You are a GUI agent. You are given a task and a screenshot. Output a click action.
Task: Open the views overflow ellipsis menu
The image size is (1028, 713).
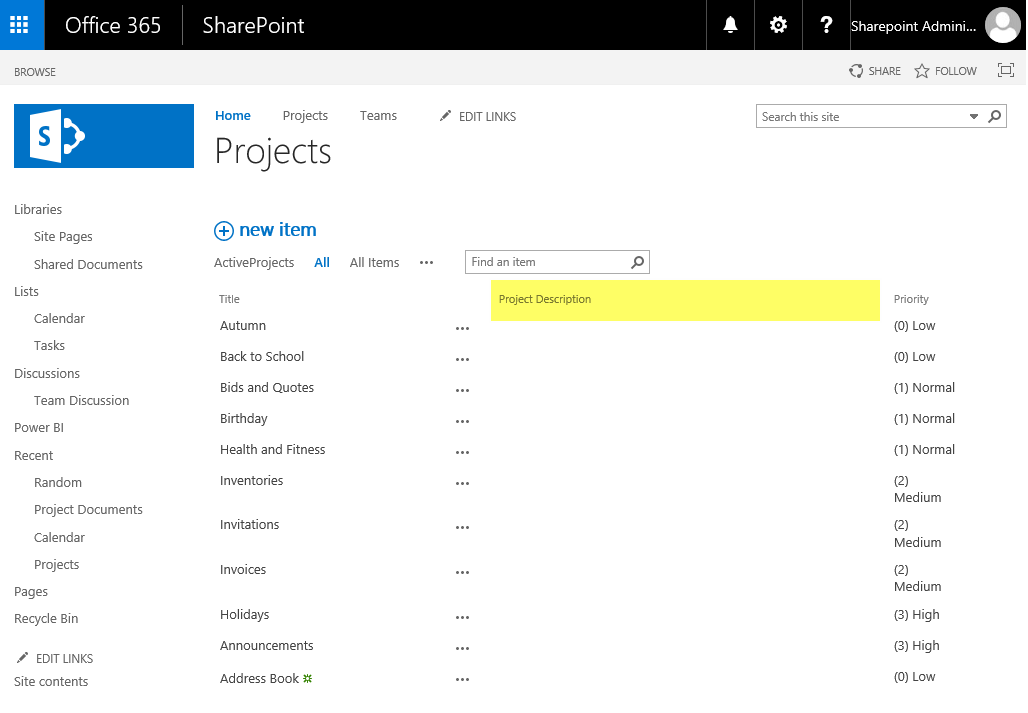(426, 262)
